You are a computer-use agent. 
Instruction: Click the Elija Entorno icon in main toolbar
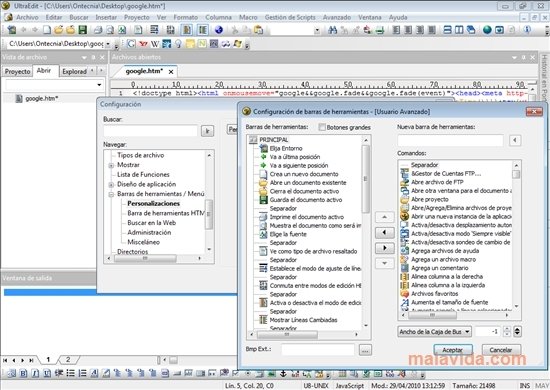[x=12, y=30]
